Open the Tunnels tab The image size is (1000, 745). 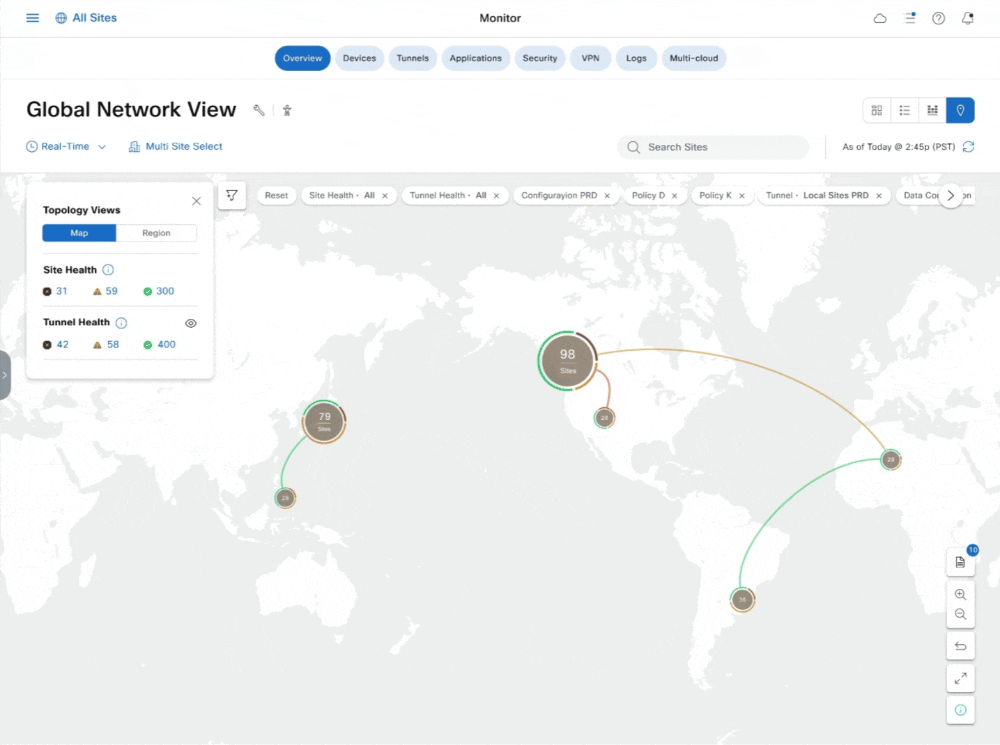(412, 58)
